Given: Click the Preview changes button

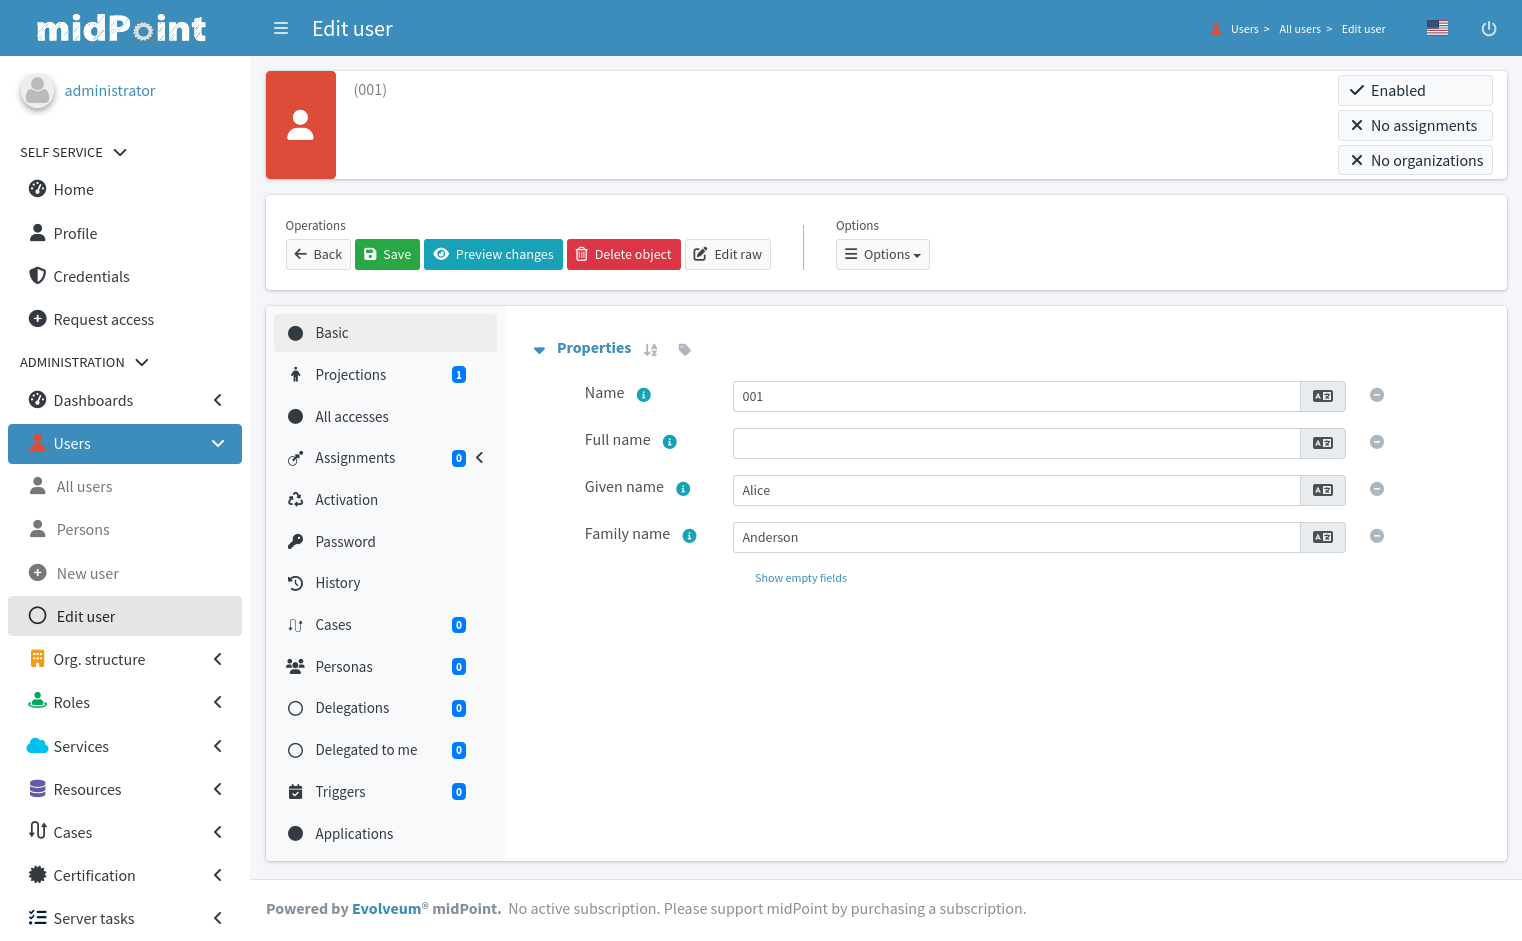Looking at the screenshot, I should [493, 255].
